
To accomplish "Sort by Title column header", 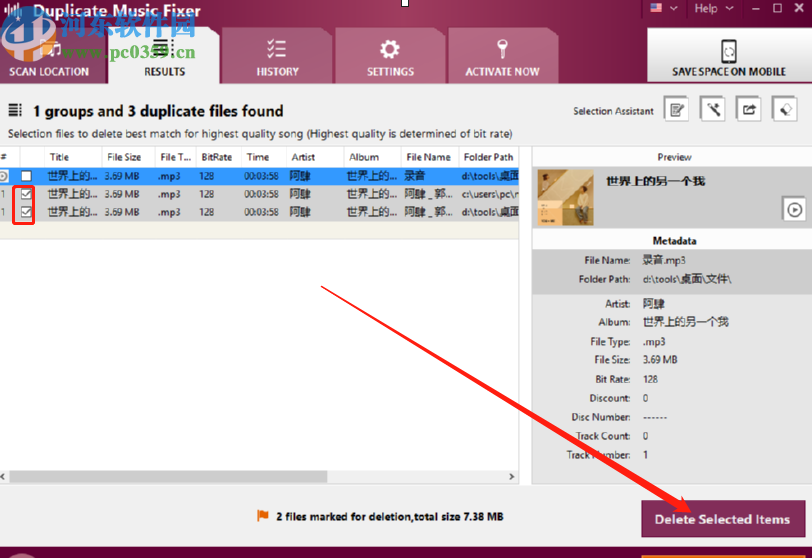I will pos(73,157).
